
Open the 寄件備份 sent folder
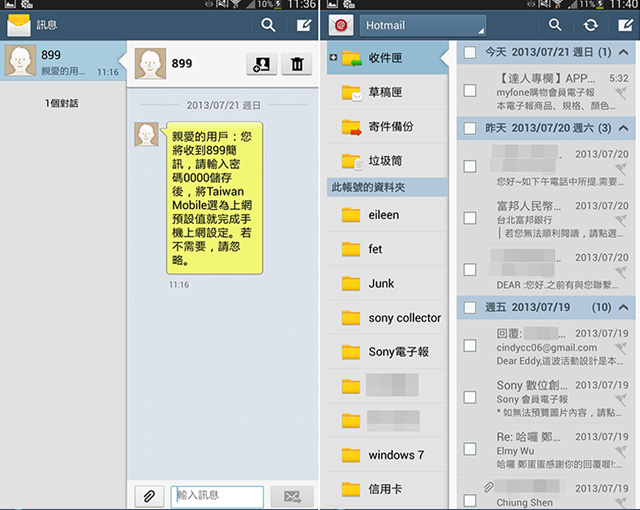point(387,126)
